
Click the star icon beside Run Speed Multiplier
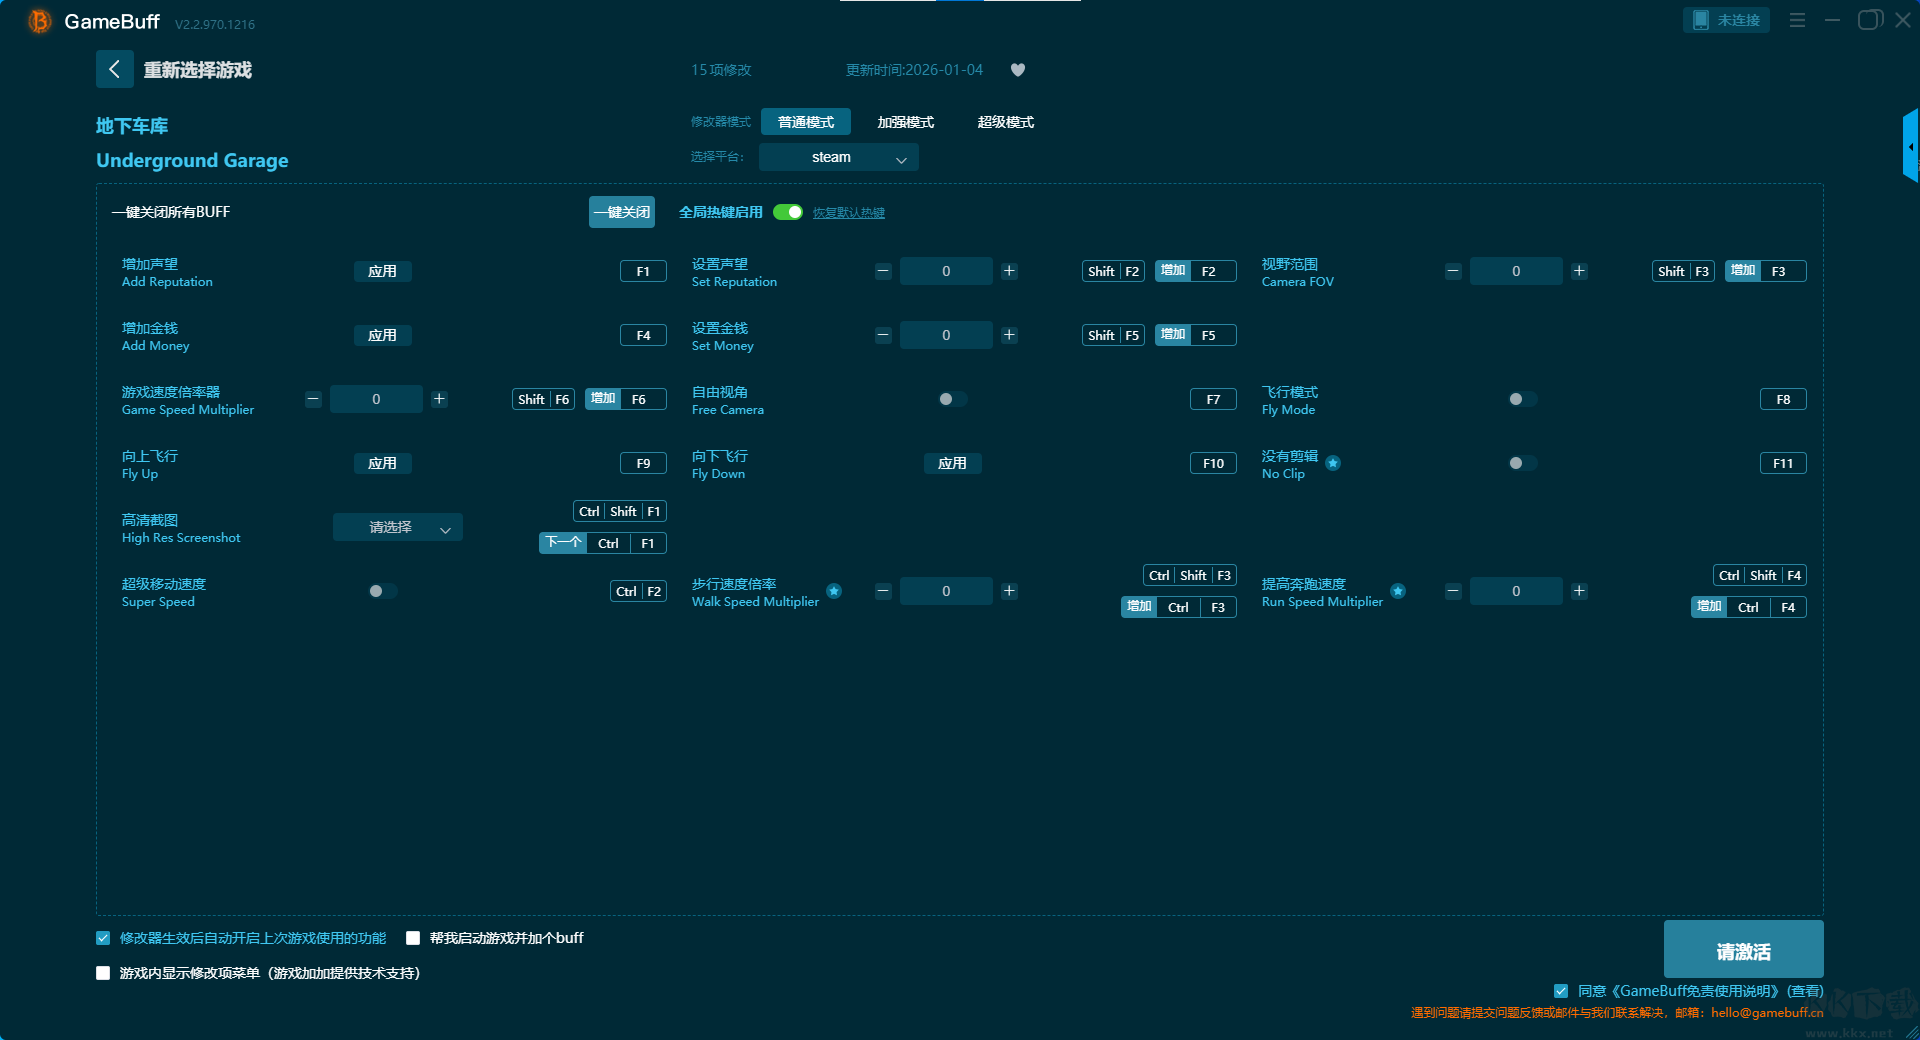[1398, 591]
